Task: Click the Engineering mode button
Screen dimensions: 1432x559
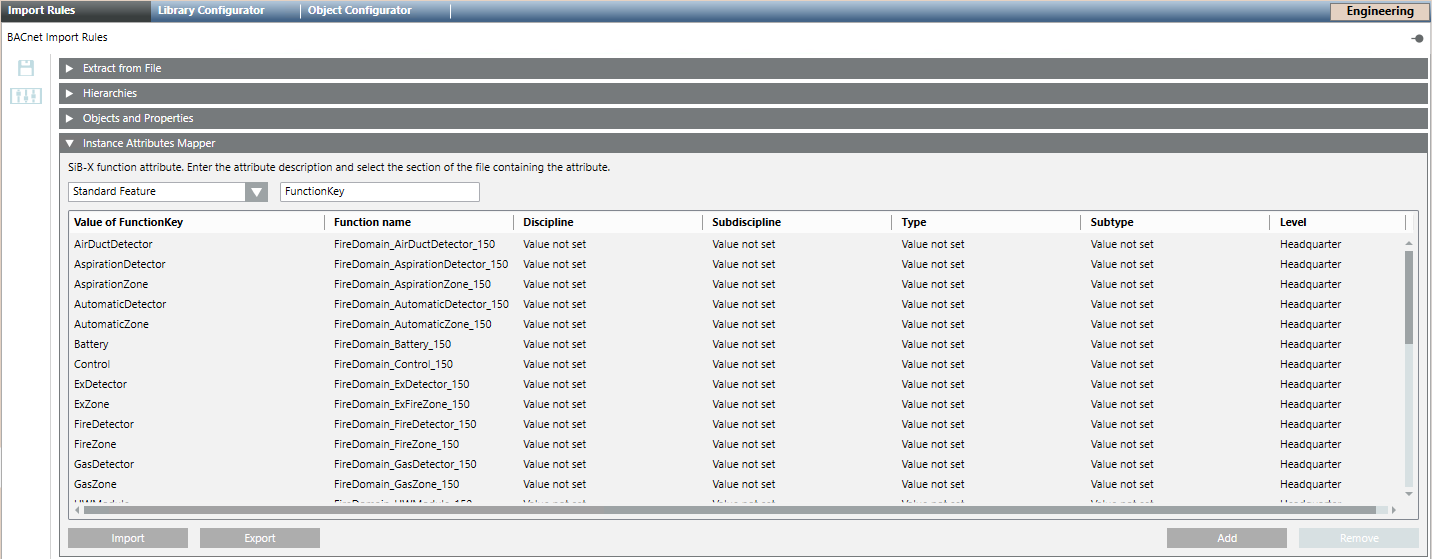Action: point(1379,12)
